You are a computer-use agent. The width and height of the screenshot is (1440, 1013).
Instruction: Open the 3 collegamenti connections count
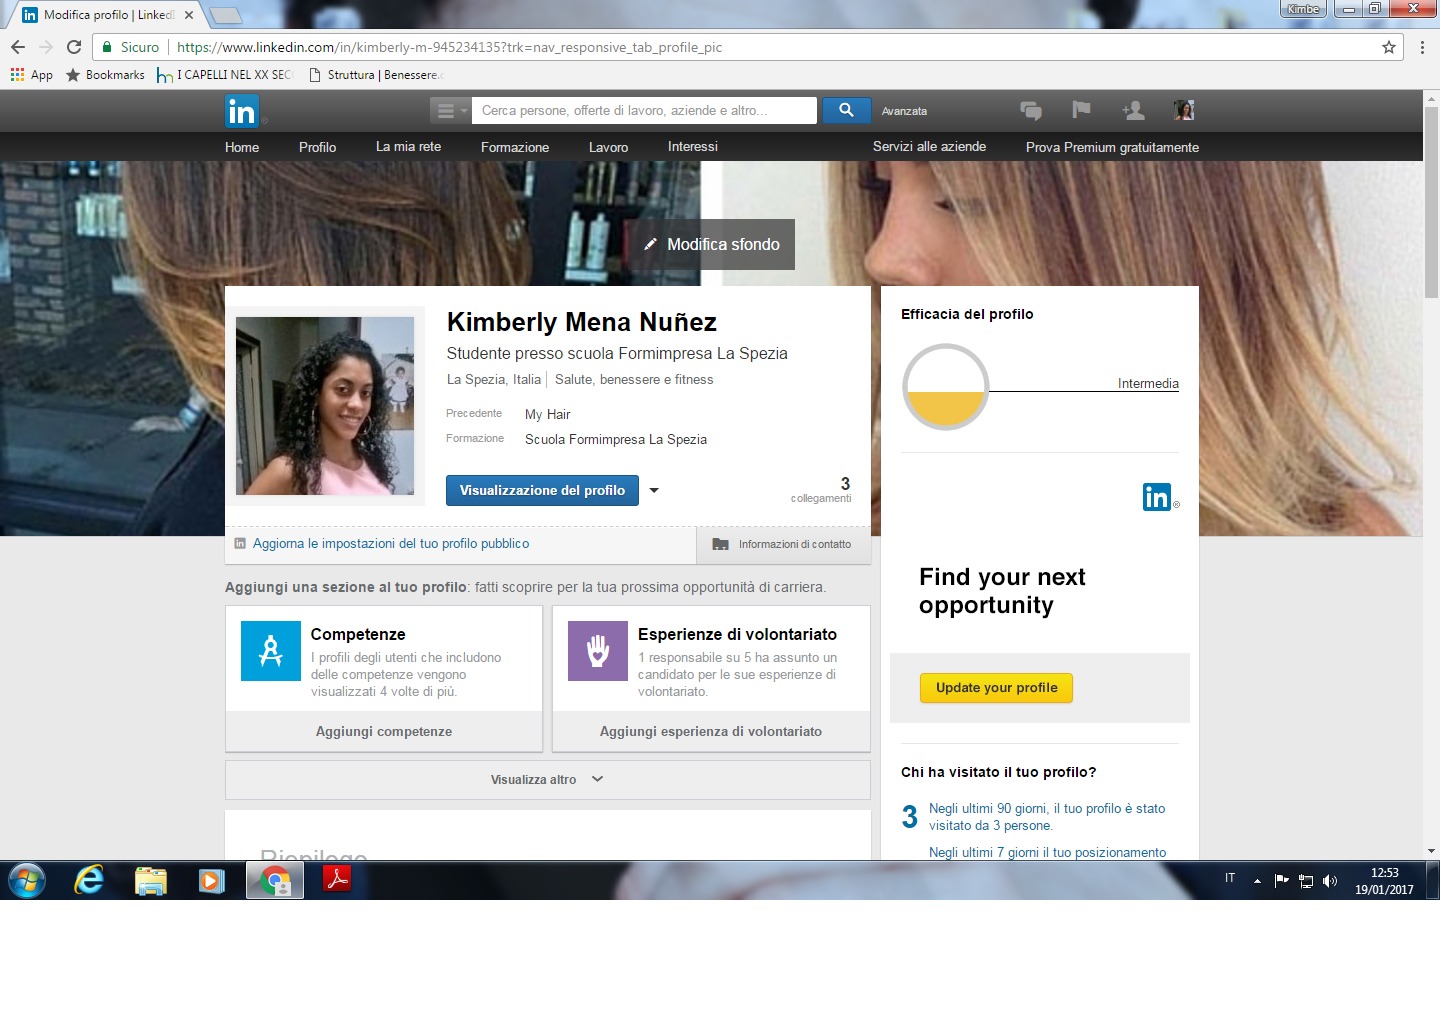tap(822, 490)
